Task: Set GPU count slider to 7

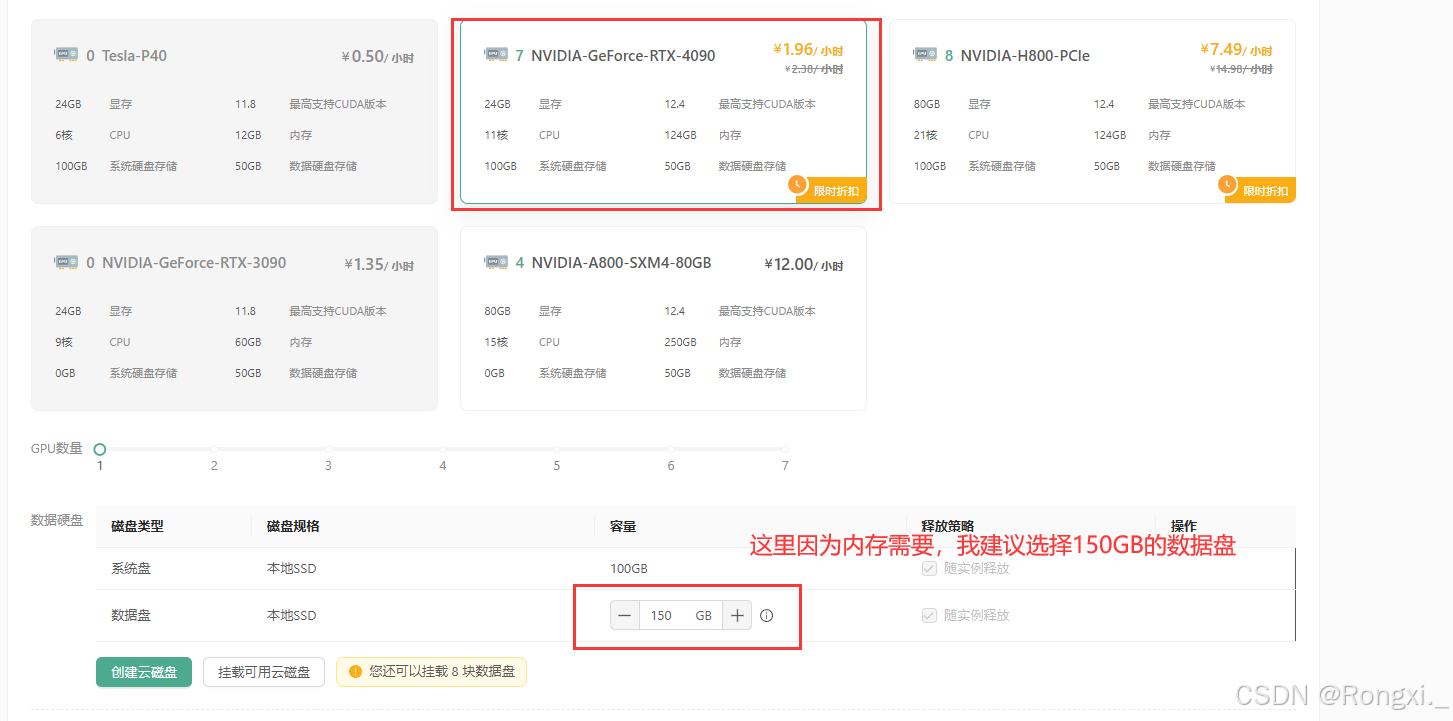Action: click(x=785, y=450)
